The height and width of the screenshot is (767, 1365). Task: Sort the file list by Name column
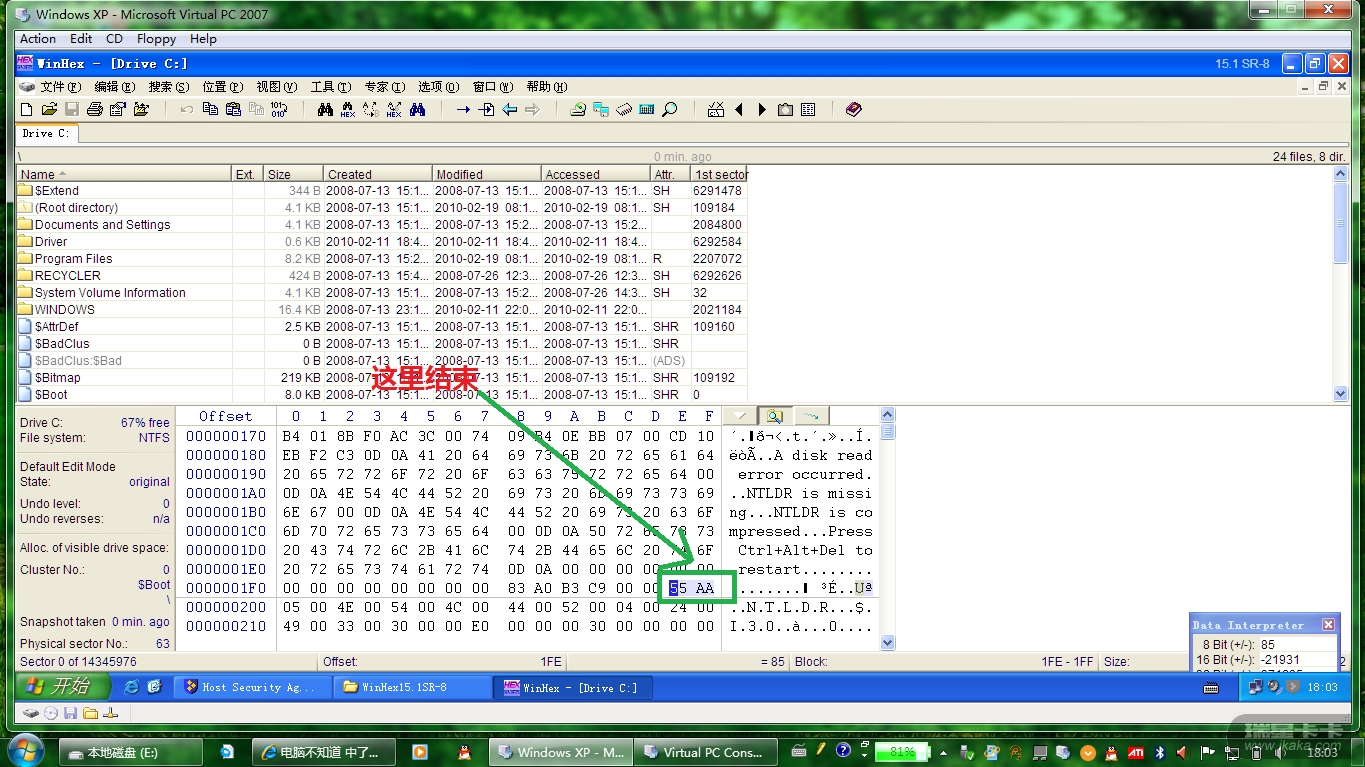pyautogui.click(x=124, y=174)
